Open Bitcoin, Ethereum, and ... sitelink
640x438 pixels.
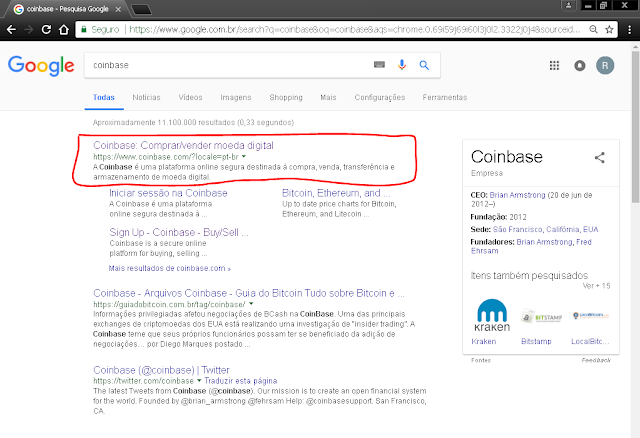(336, 193)
